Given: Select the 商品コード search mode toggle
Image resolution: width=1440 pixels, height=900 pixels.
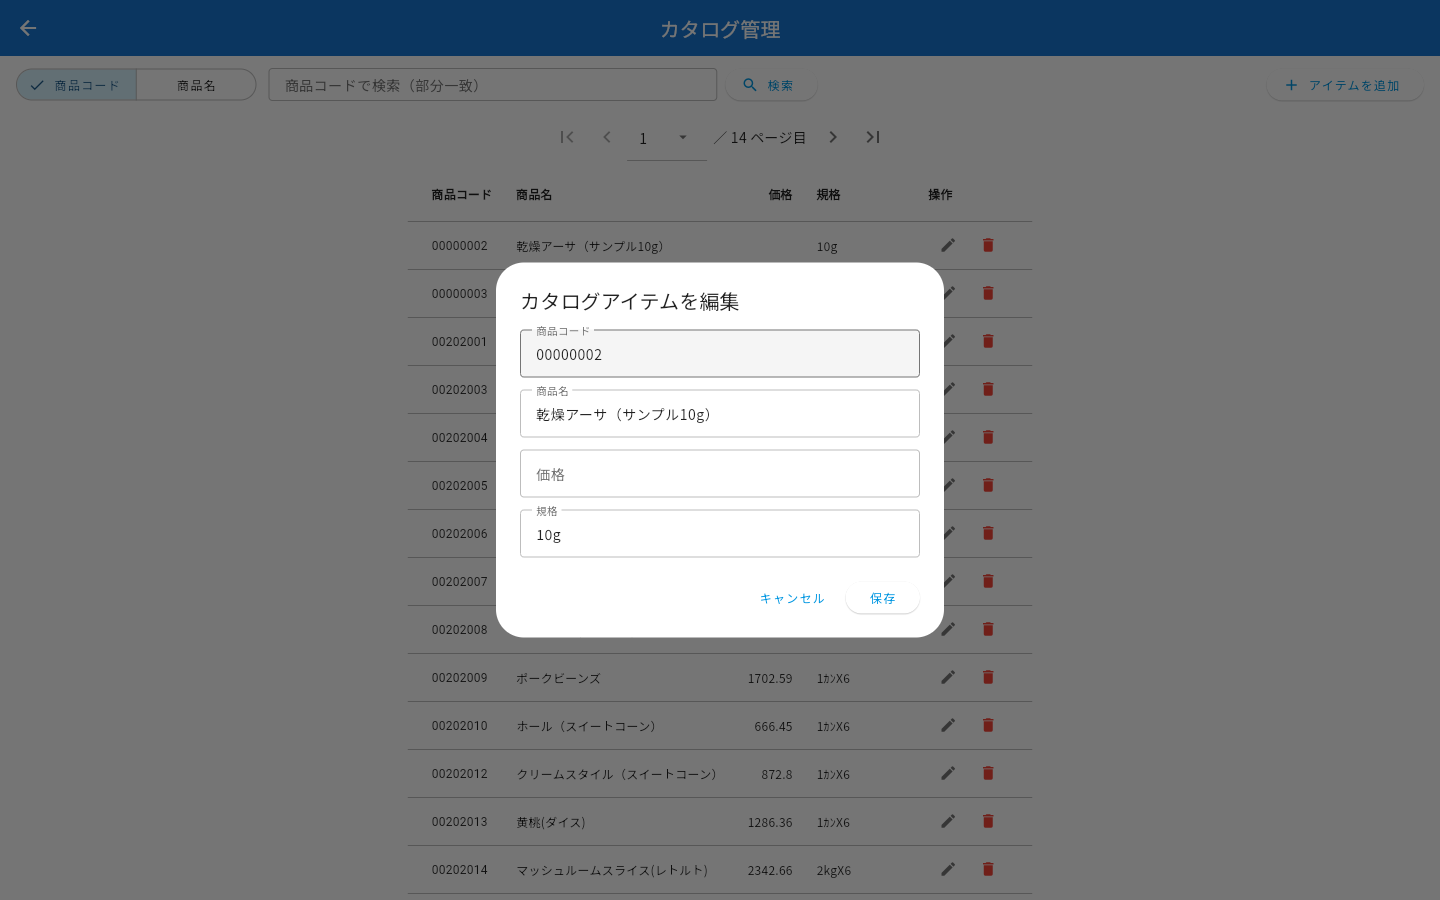Looking at the screenshot, I should [x=77, y=85].
